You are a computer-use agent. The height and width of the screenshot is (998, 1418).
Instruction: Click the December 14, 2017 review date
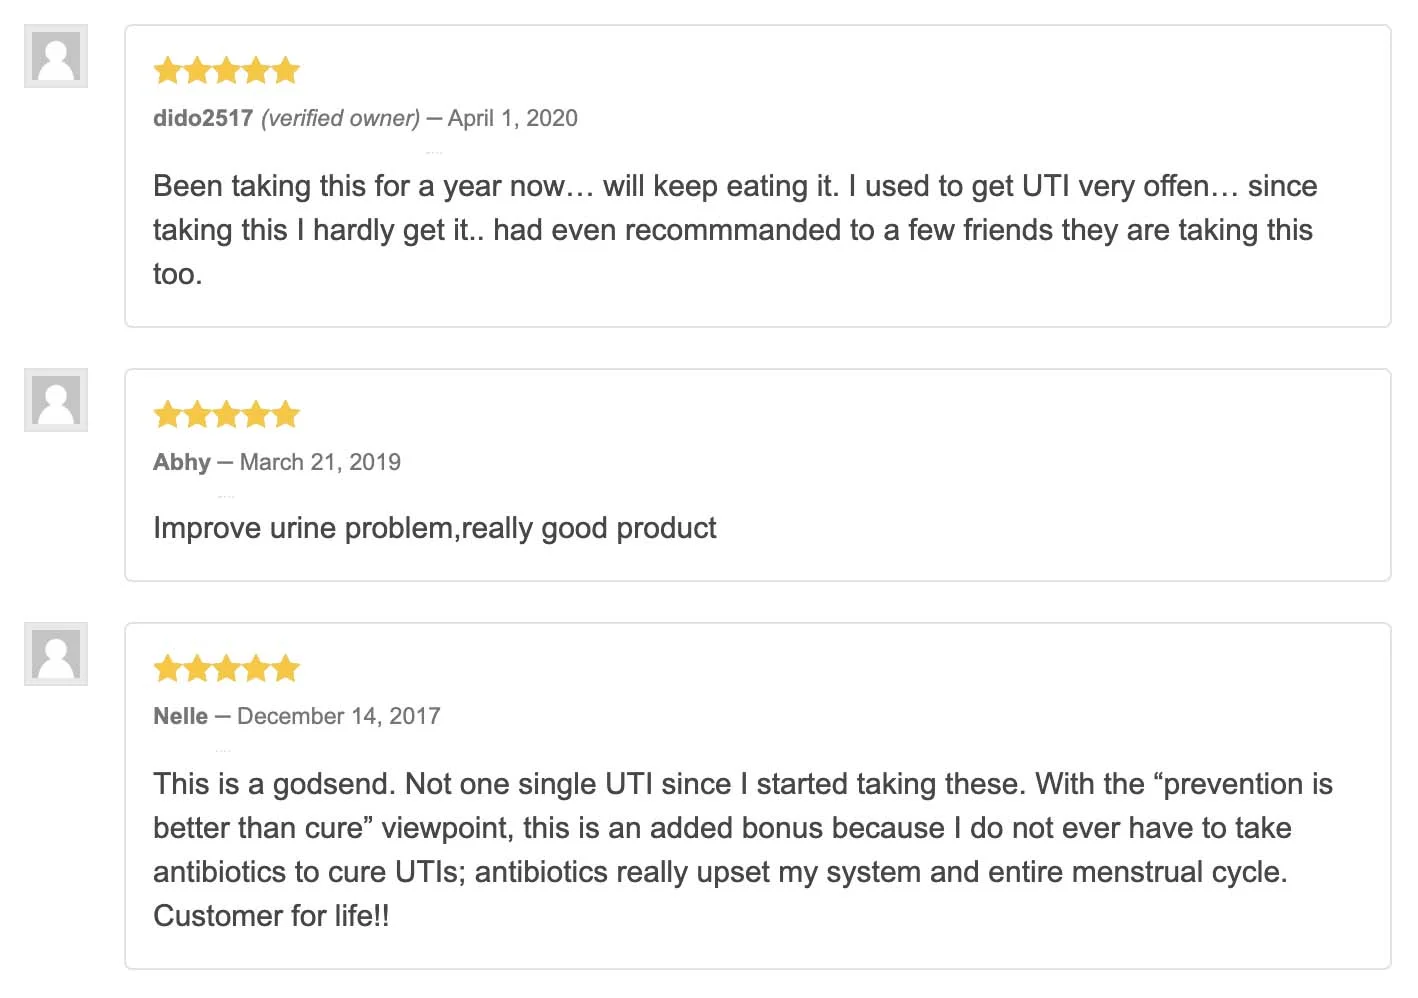point(339,716)
